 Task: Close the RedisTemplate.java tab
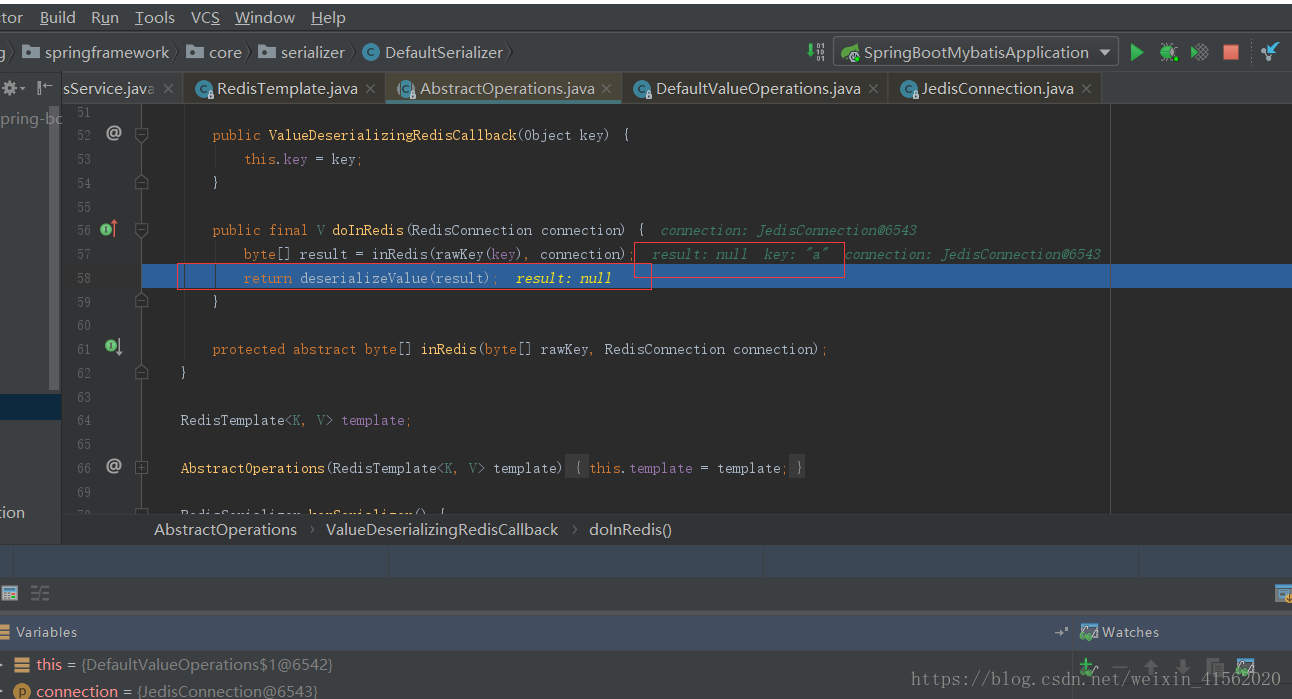click(x=370, y=89)
